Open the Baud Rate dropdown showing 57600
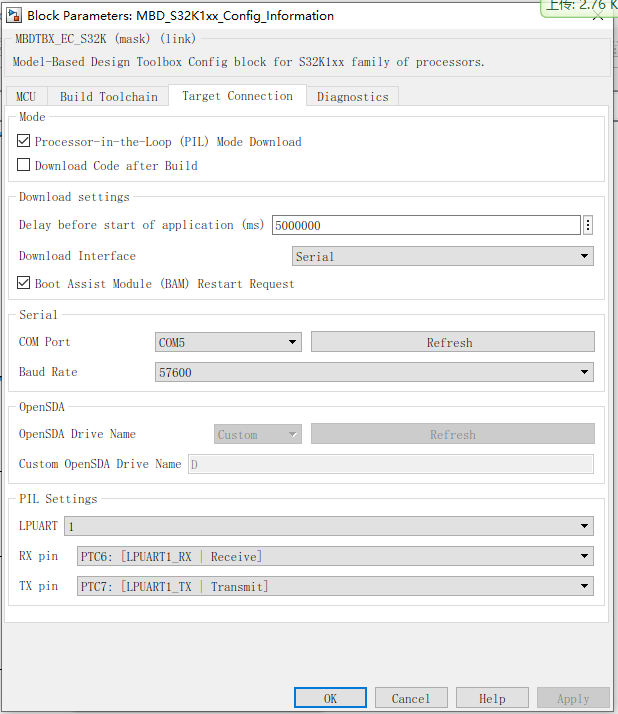This screenshot has height=714, width=618. (374, 372)
